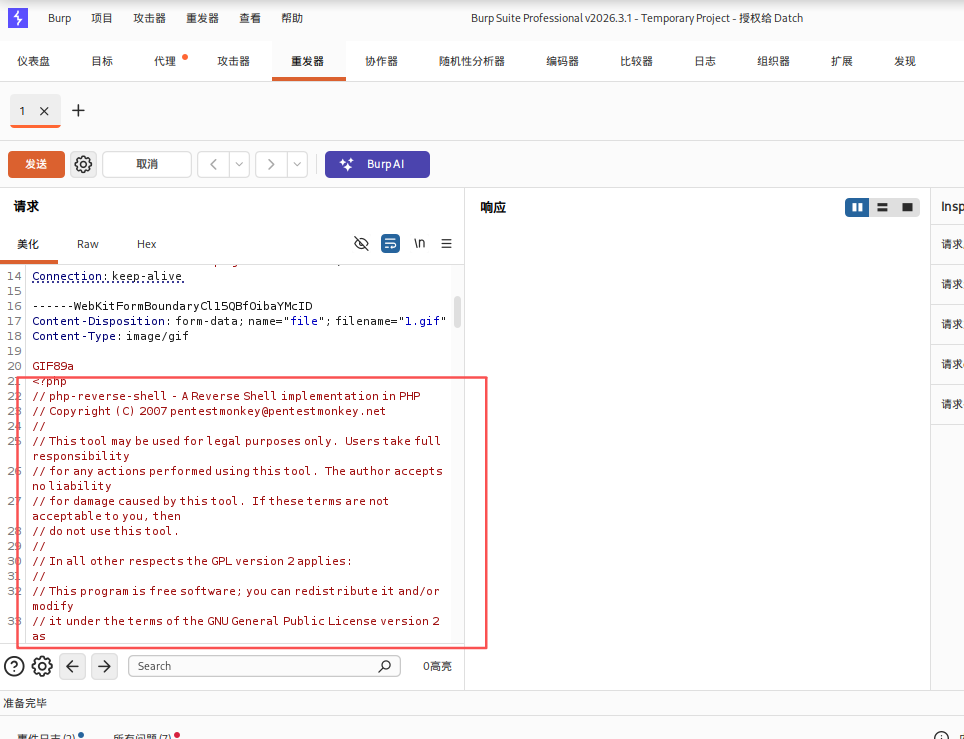Open search settings gear icon
The height and width of the screenshot is (739, 964).
click(42, 666)
